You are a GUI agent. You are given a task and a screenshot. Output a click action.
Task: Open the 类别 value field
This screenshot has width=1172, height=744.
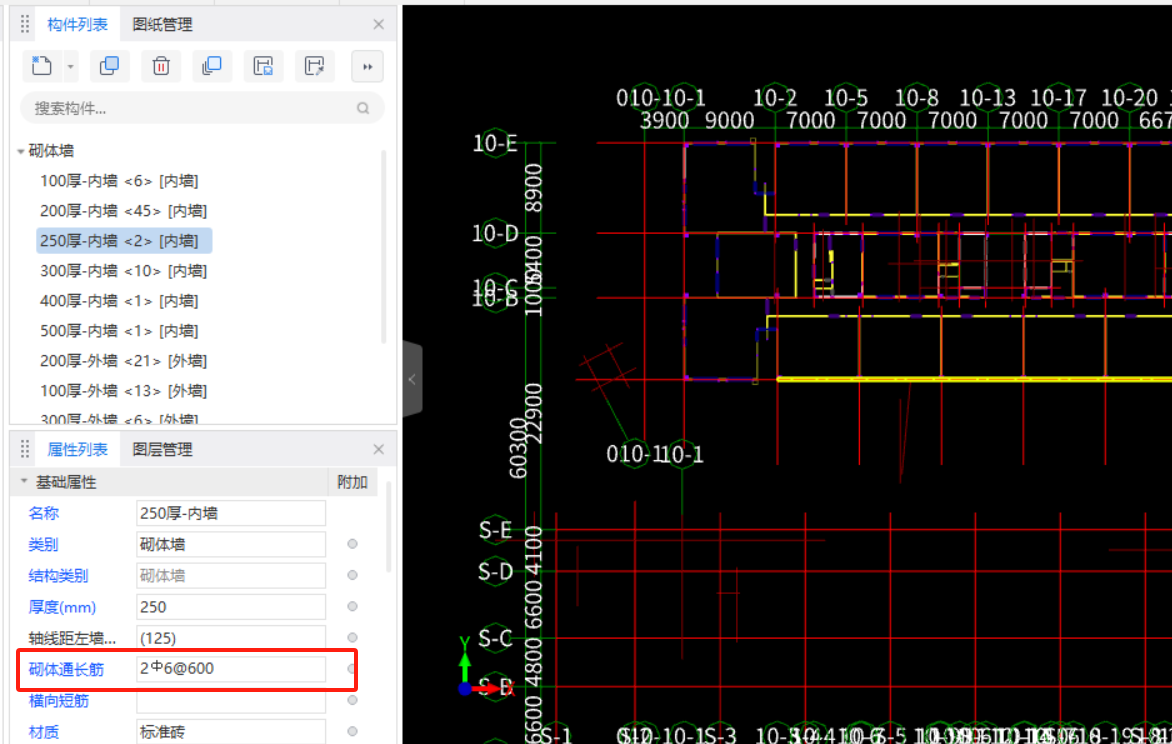231,544
